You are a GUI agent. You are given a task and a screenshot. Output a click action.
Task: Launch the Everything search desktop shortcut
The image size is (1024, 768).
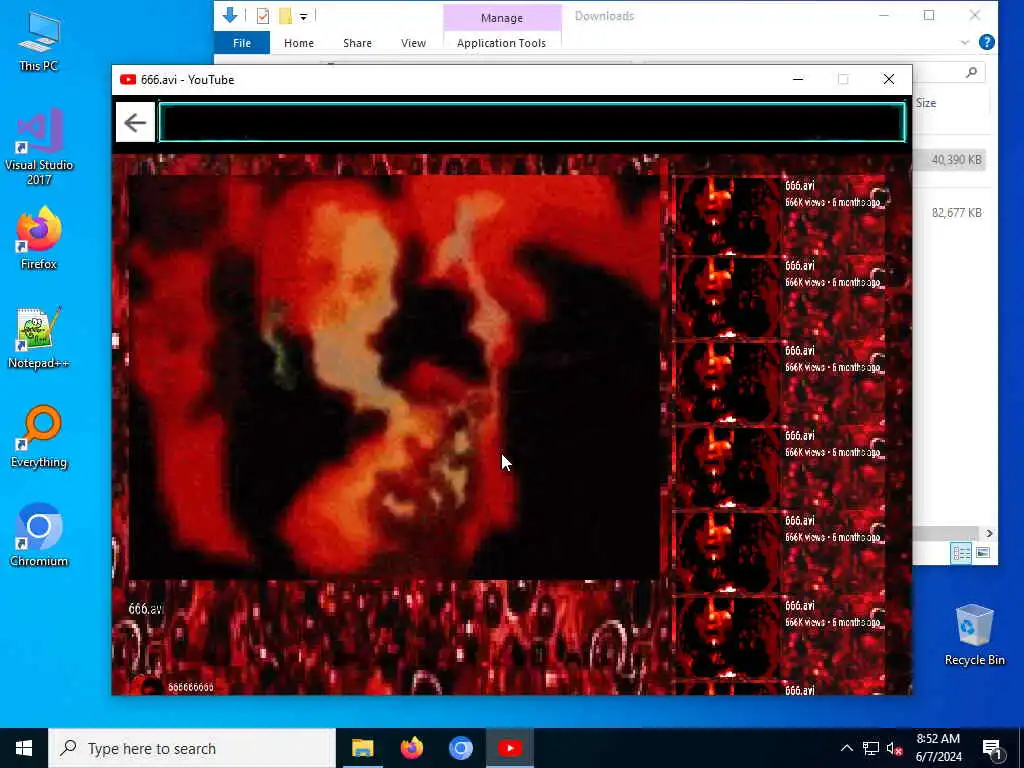point(39,437)
